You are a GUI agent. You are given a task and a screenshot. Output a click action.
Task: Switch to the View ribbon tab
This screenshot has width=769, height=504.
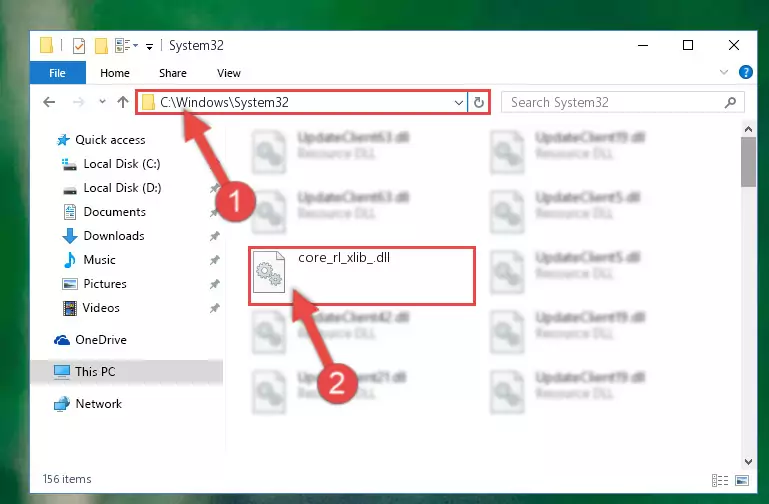click(x=229, y=73)
